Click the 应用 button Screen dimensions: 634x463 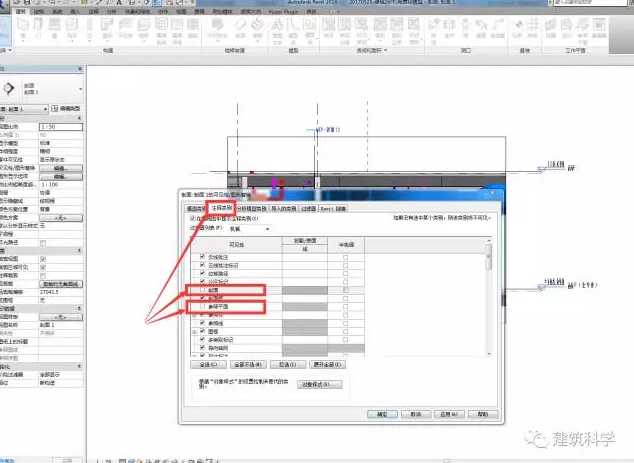click(x=449, y=414)
